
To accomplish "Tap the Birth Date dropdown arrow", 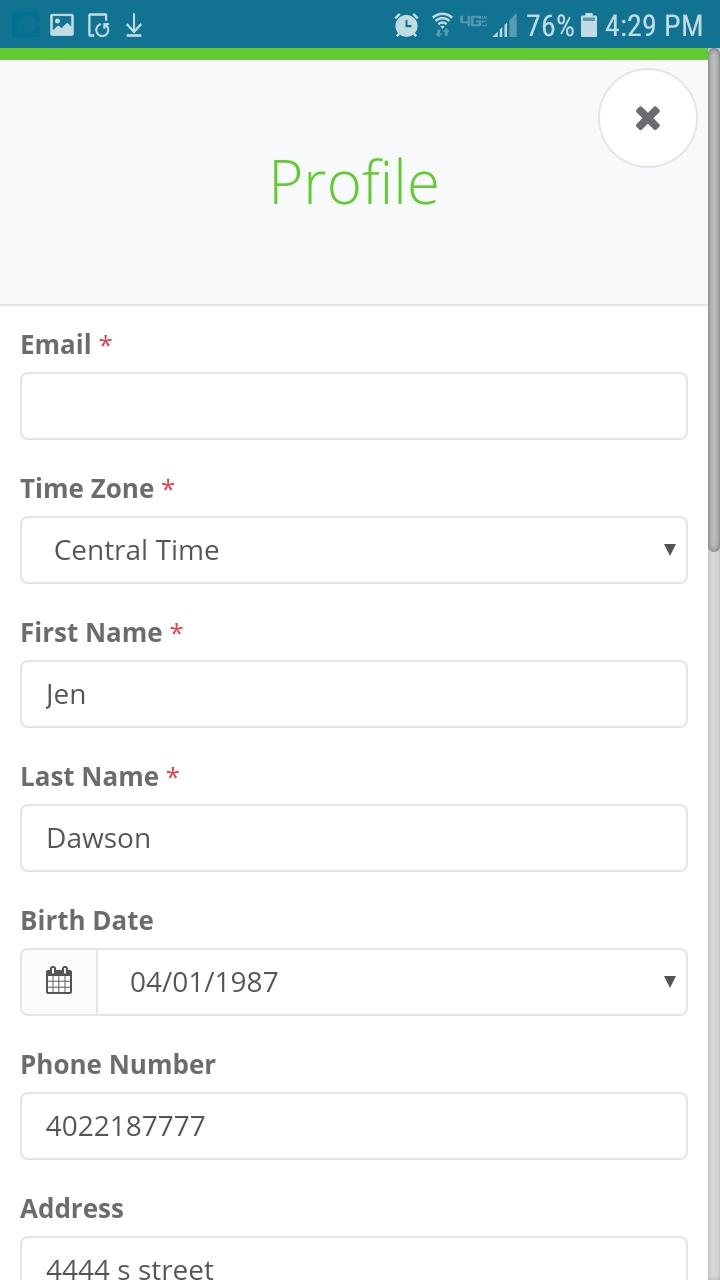I will [x=669, y=981].
